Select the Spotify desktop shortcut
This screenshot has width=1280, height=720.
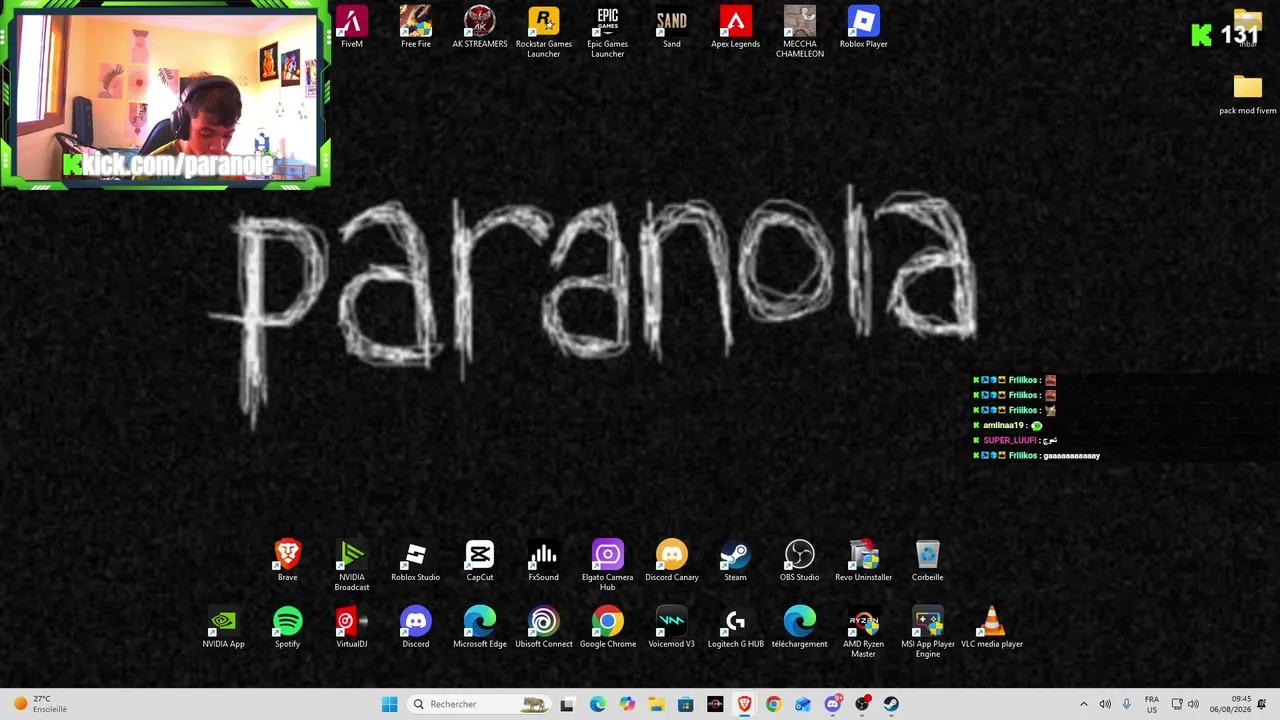(x=288, y=628)
